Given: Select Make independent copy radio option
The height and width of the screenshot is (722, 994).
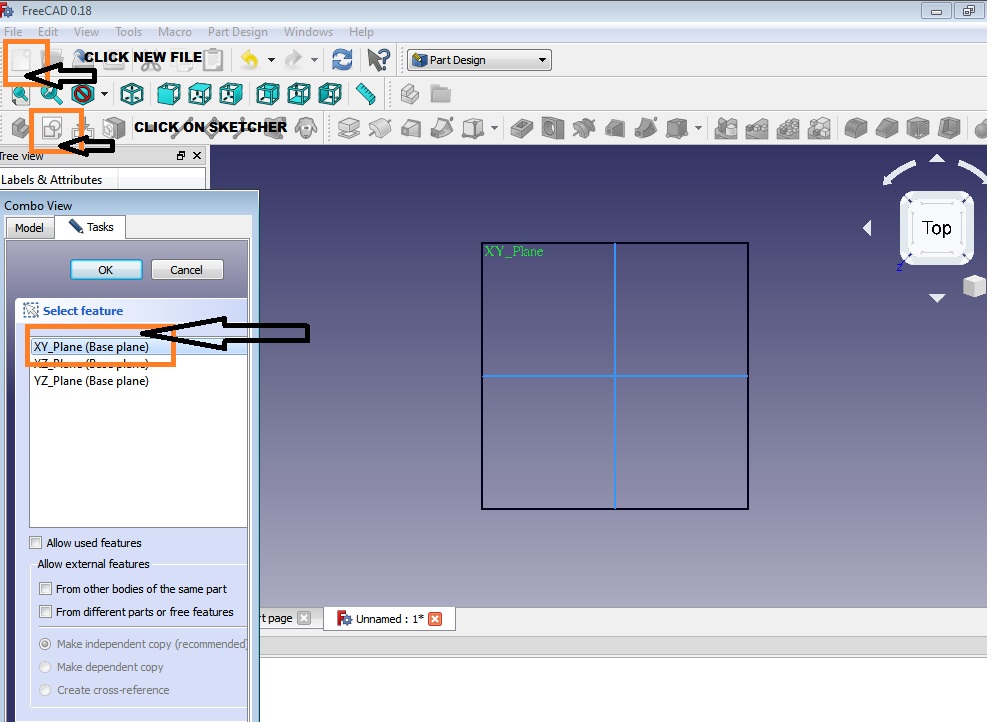Looking at the screenshot, I should 45,644.
